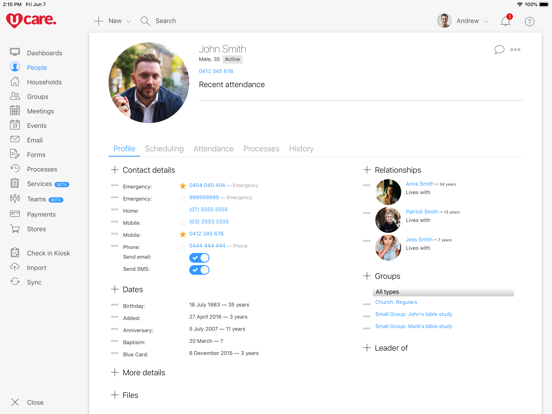
Task: Open the more options dots in profile header
Action: (515, 49)
